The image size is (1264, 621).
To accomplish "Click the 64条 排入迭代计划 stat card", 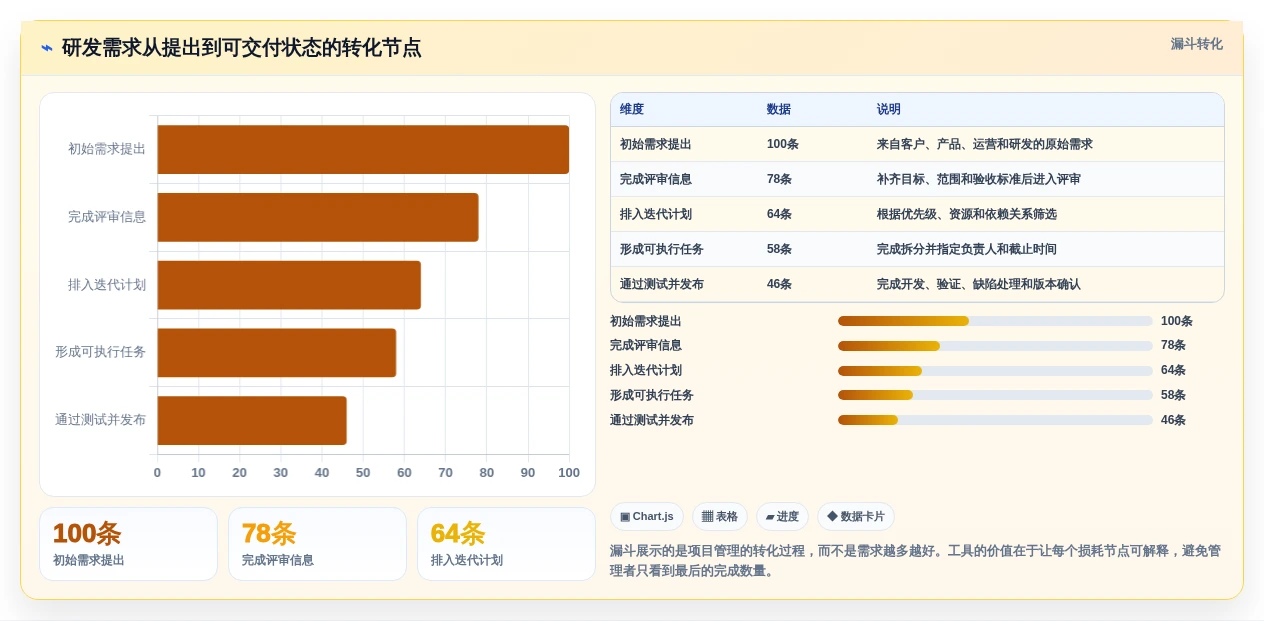I will (x=506, y=544).
